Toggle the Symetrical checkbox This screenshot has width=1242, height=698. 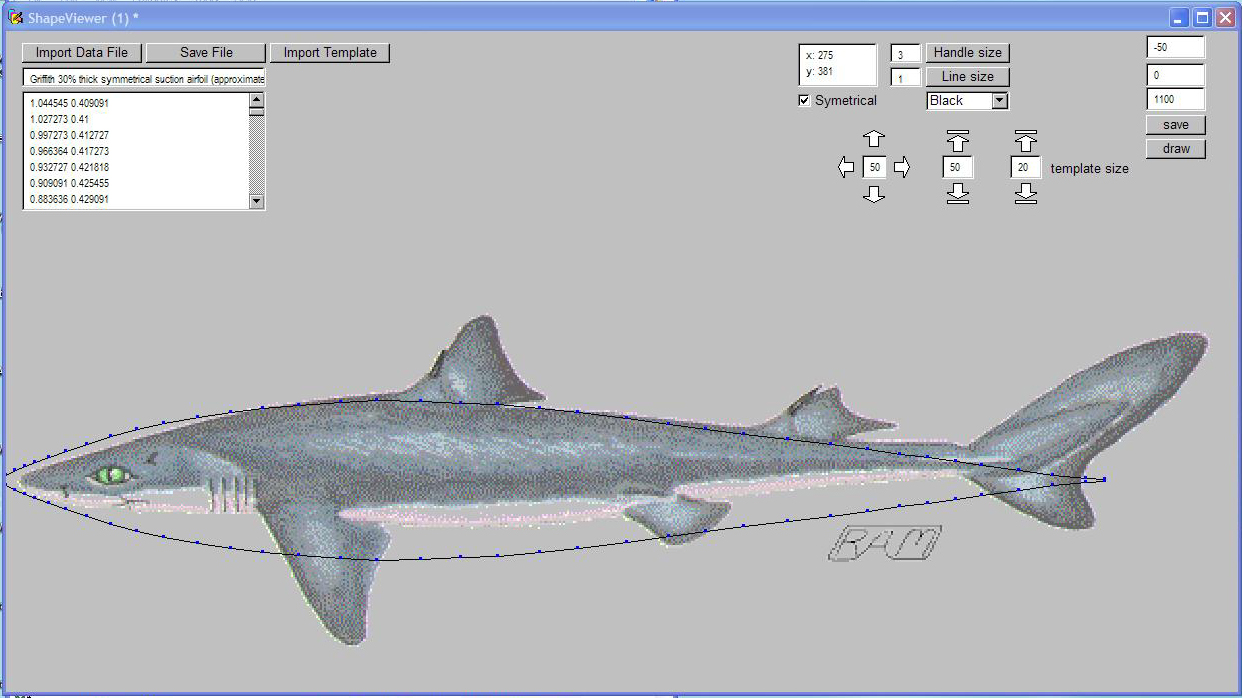pyautogui.click(x=805, y=100)
